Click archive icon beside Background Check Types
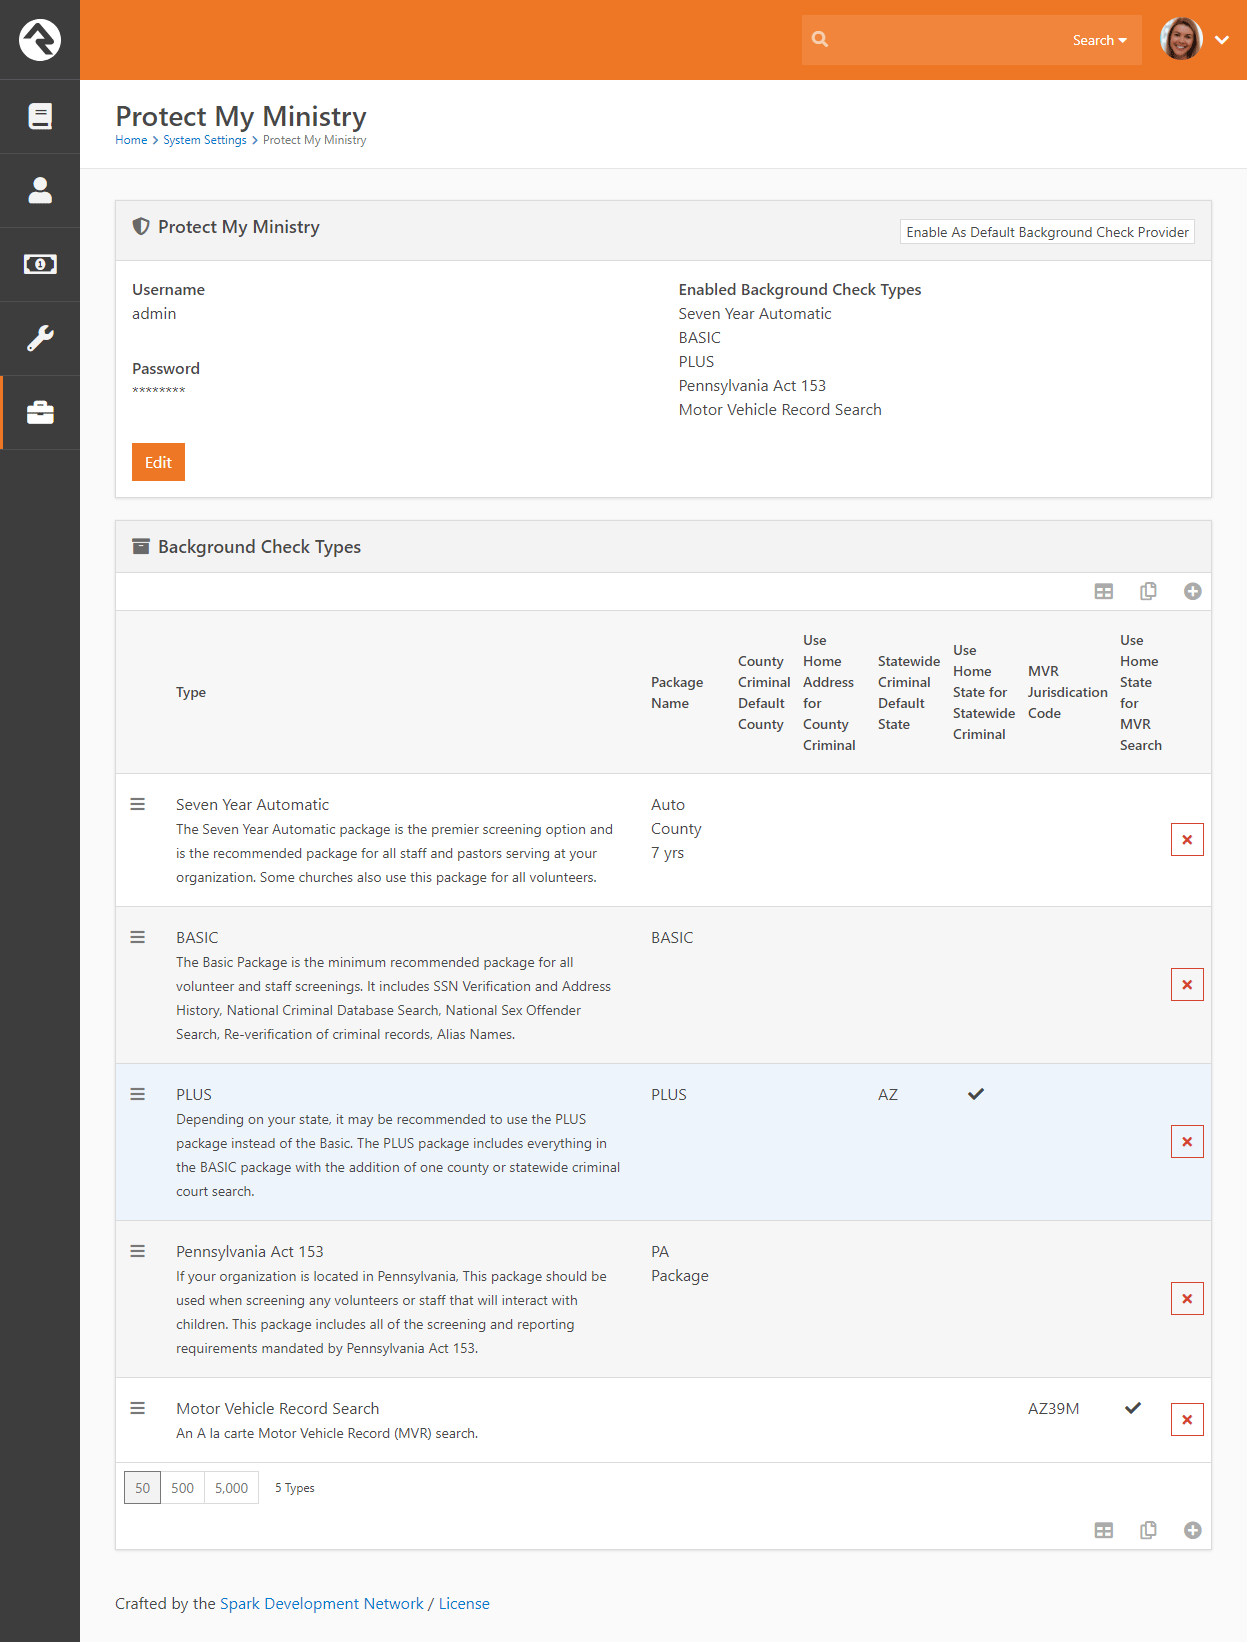 pos(141,546)
